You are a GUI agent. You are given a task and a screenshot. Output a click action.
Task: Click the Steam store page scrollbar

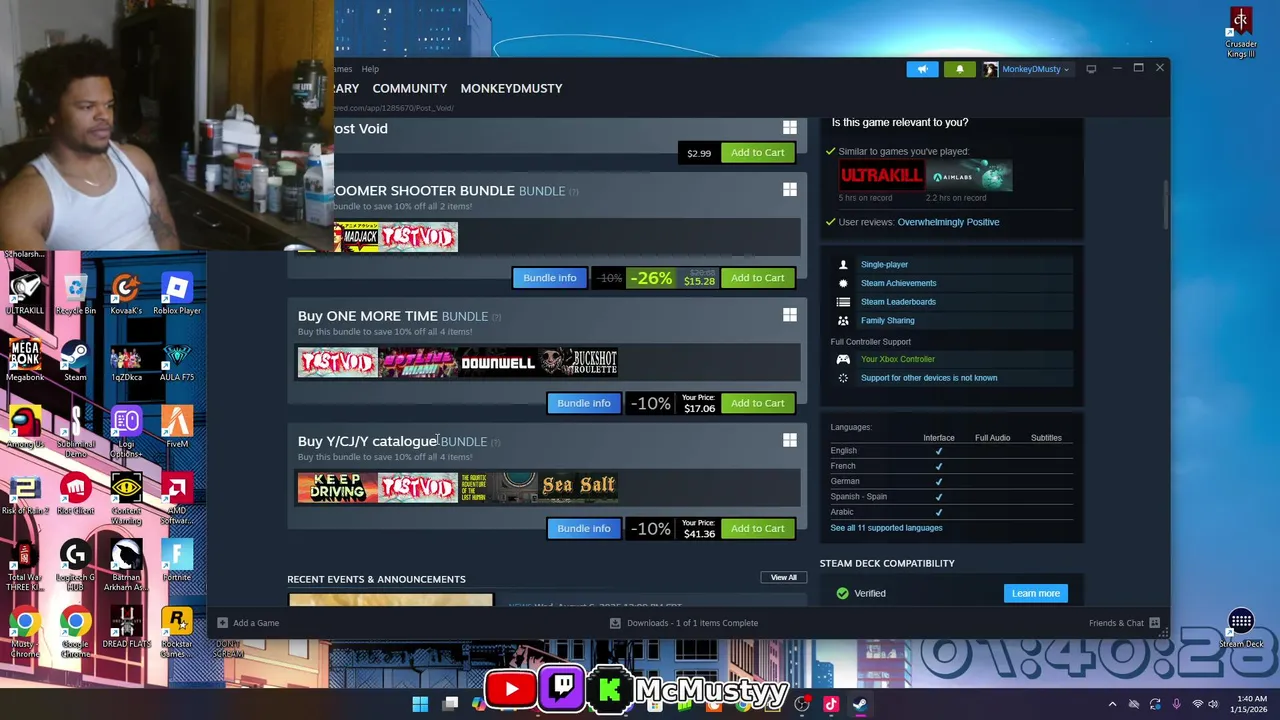(x=1164, y=205)
